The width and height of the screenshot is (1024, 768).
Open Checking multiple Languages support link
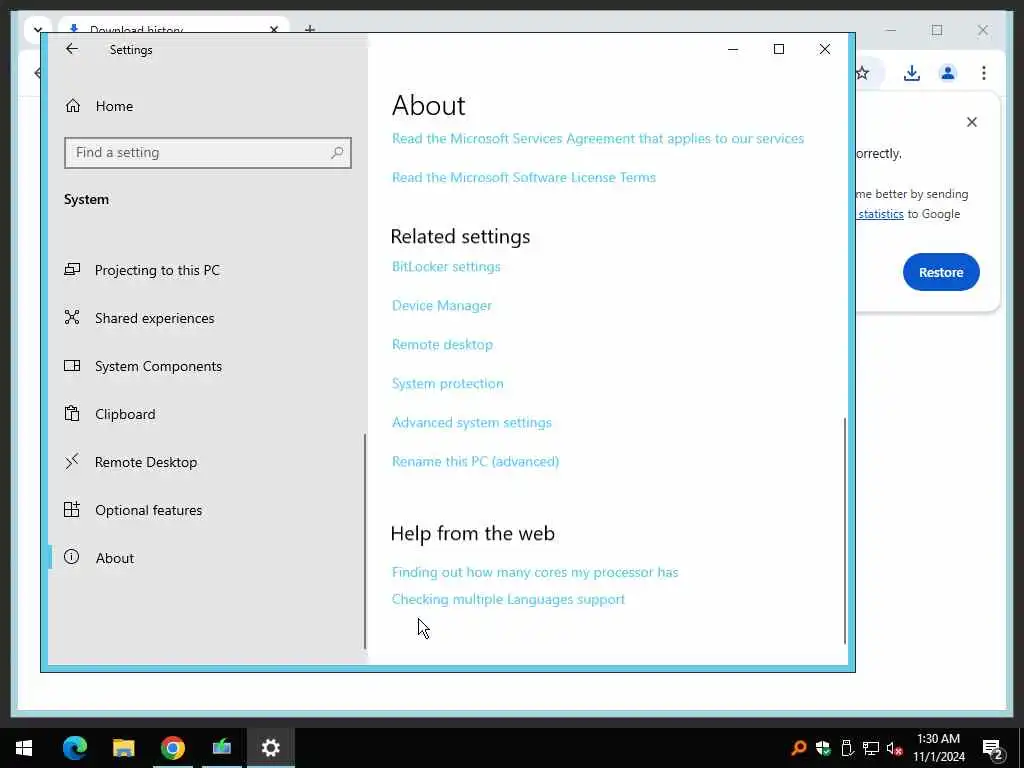tap(508, 599)
